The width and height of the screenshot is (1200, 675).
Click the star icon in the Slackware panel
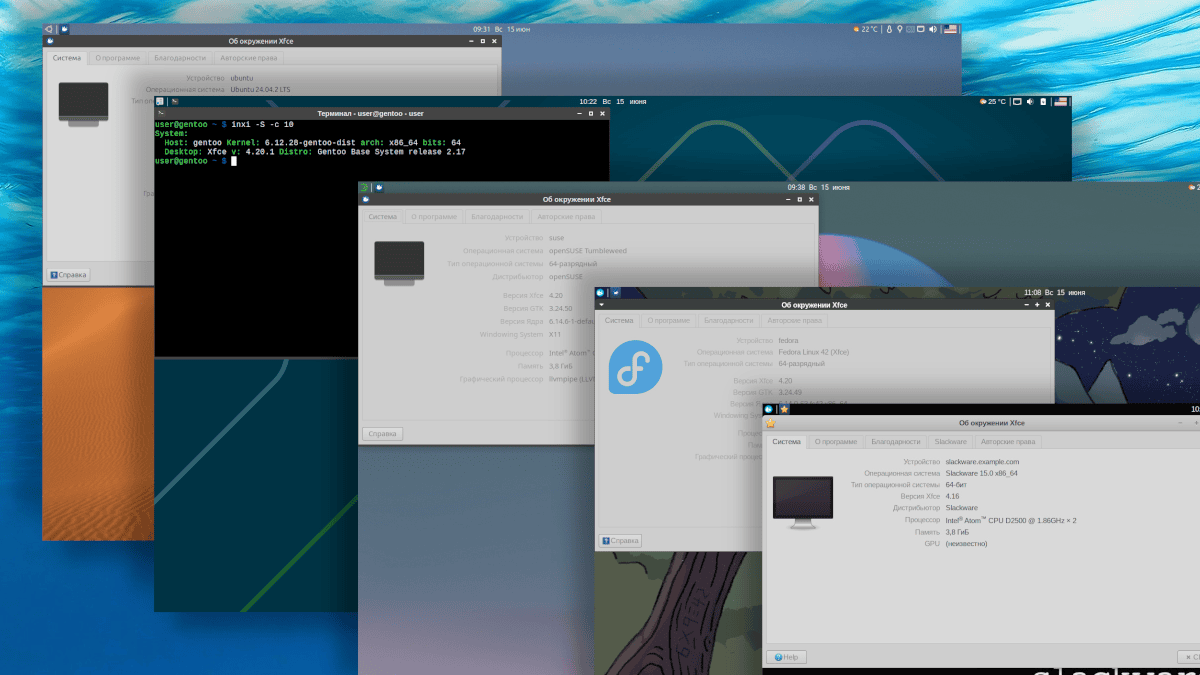coord(784,409)
